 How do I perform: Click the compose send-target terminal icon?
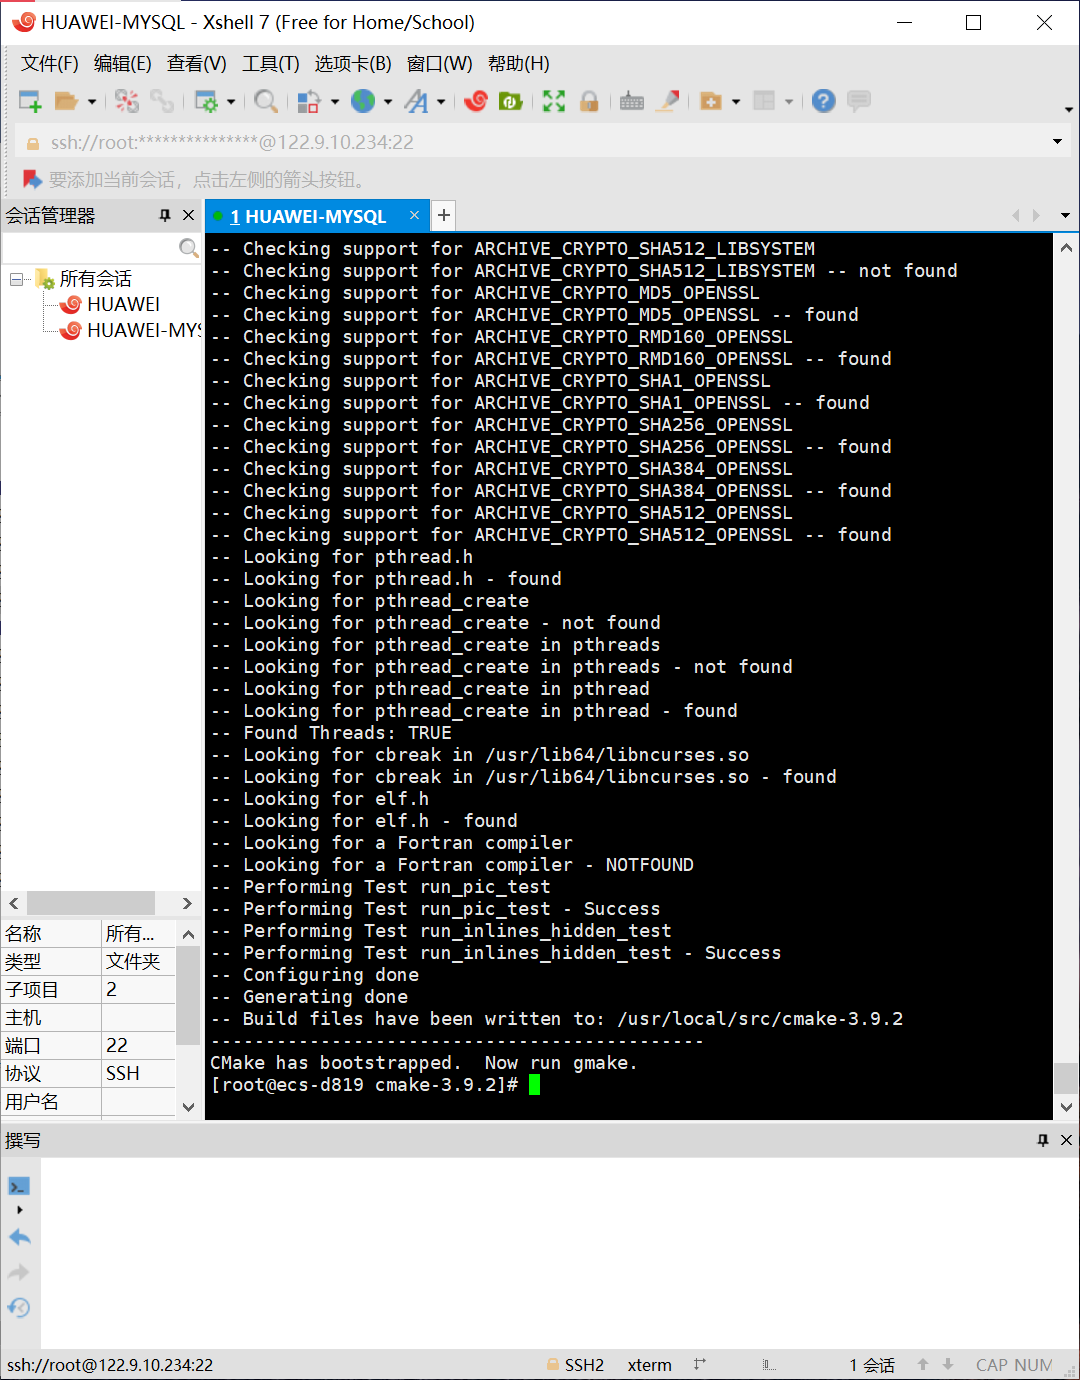tap(19, 1186)
